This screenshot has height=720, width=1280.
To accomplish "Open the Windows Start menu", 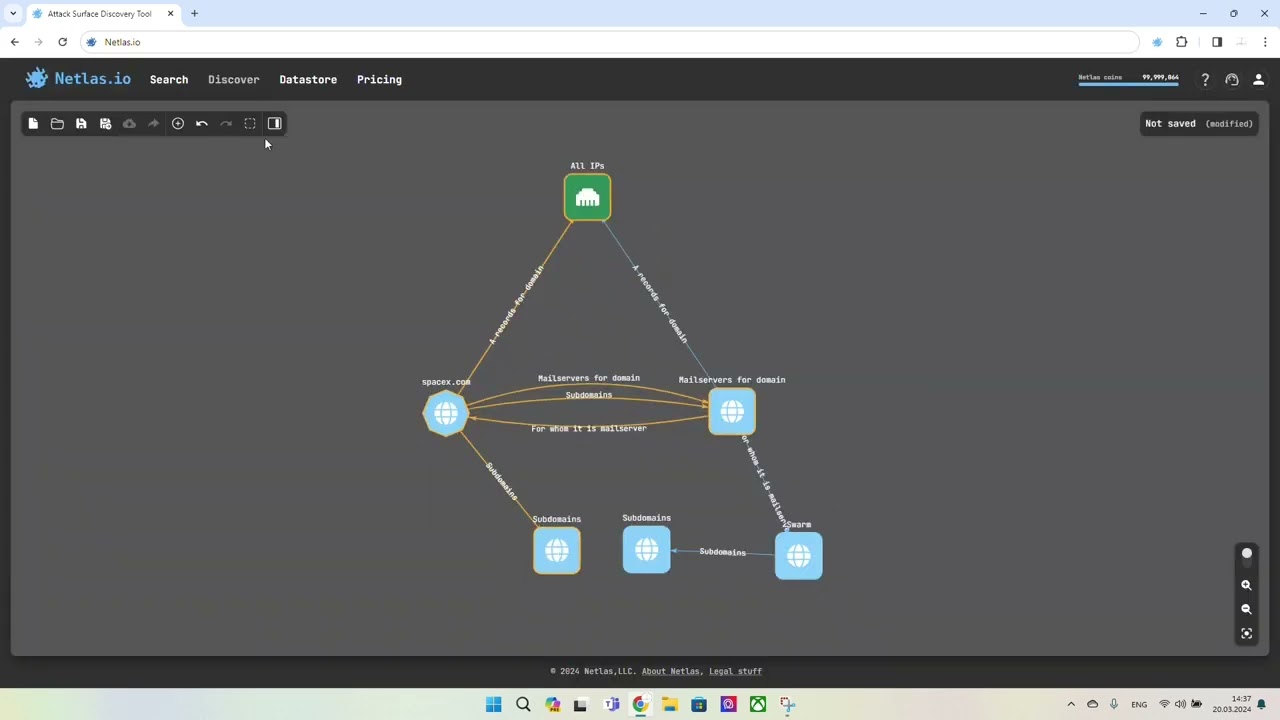I will (494, 704).
